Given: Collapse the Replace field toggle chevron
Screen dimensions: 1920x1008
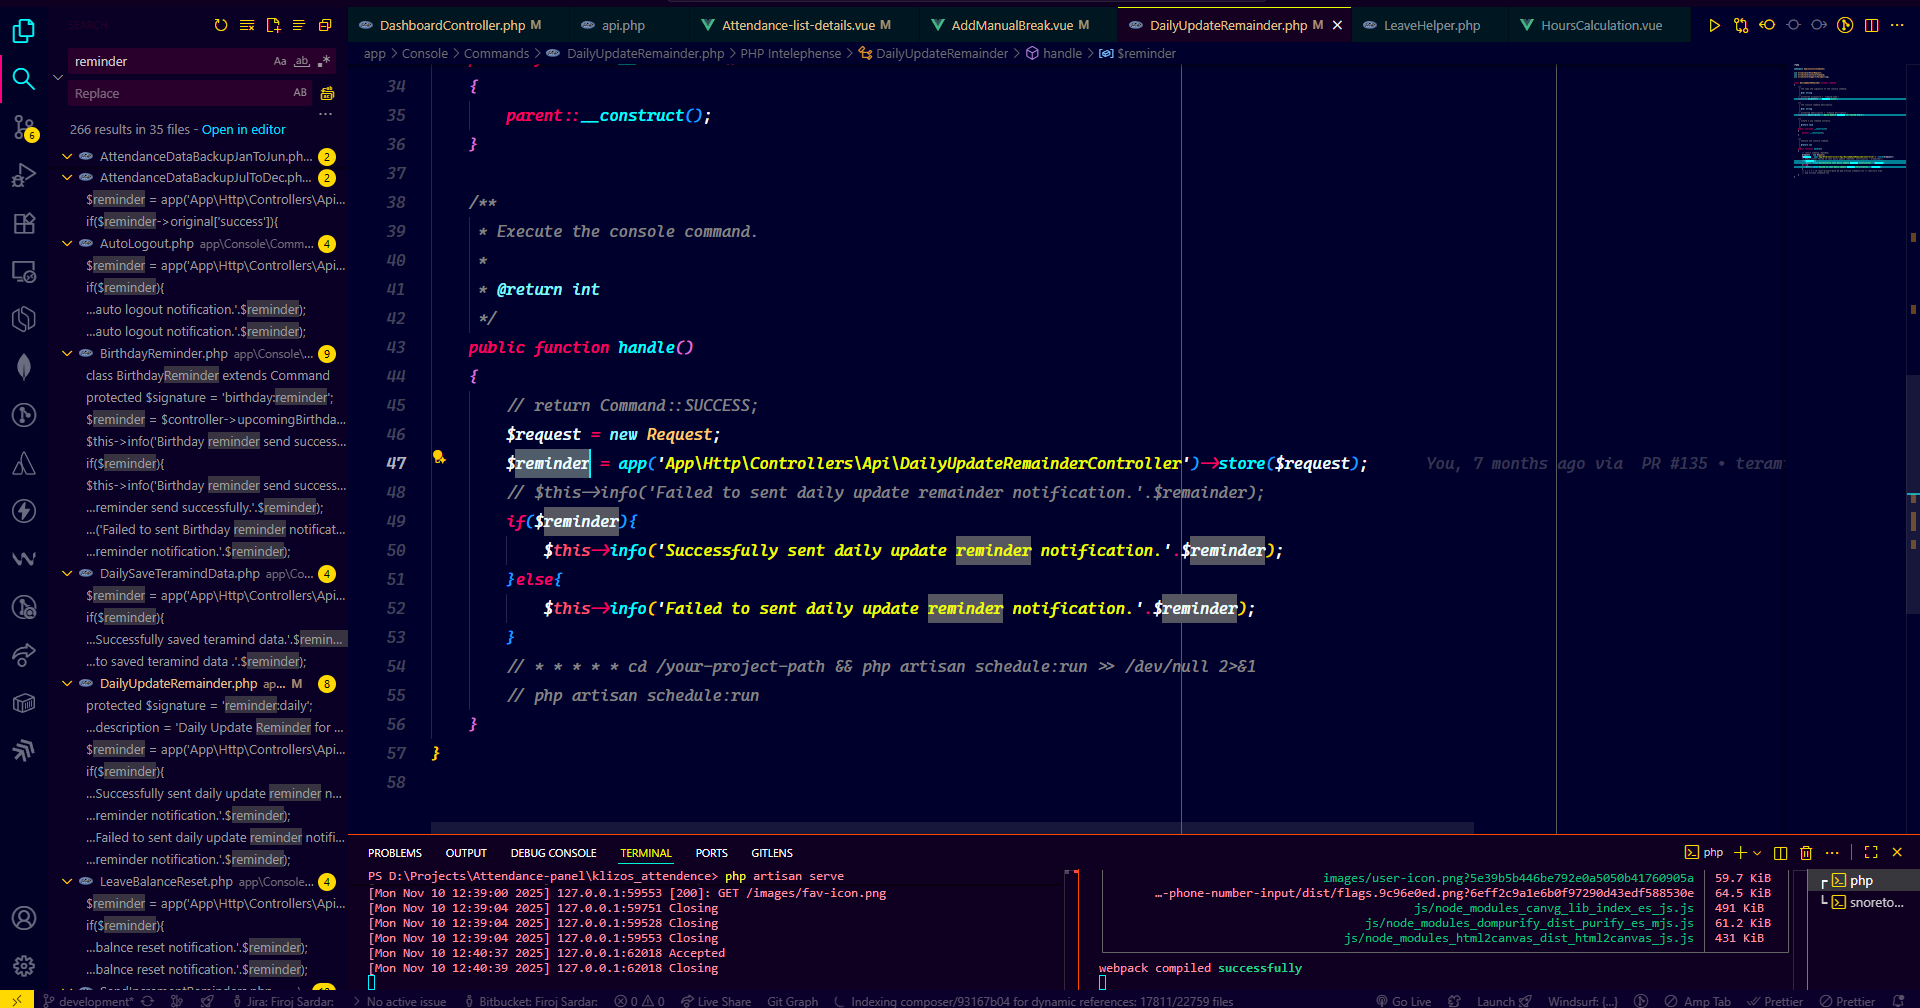Looking at the screenshot, I should coord(58,77).
